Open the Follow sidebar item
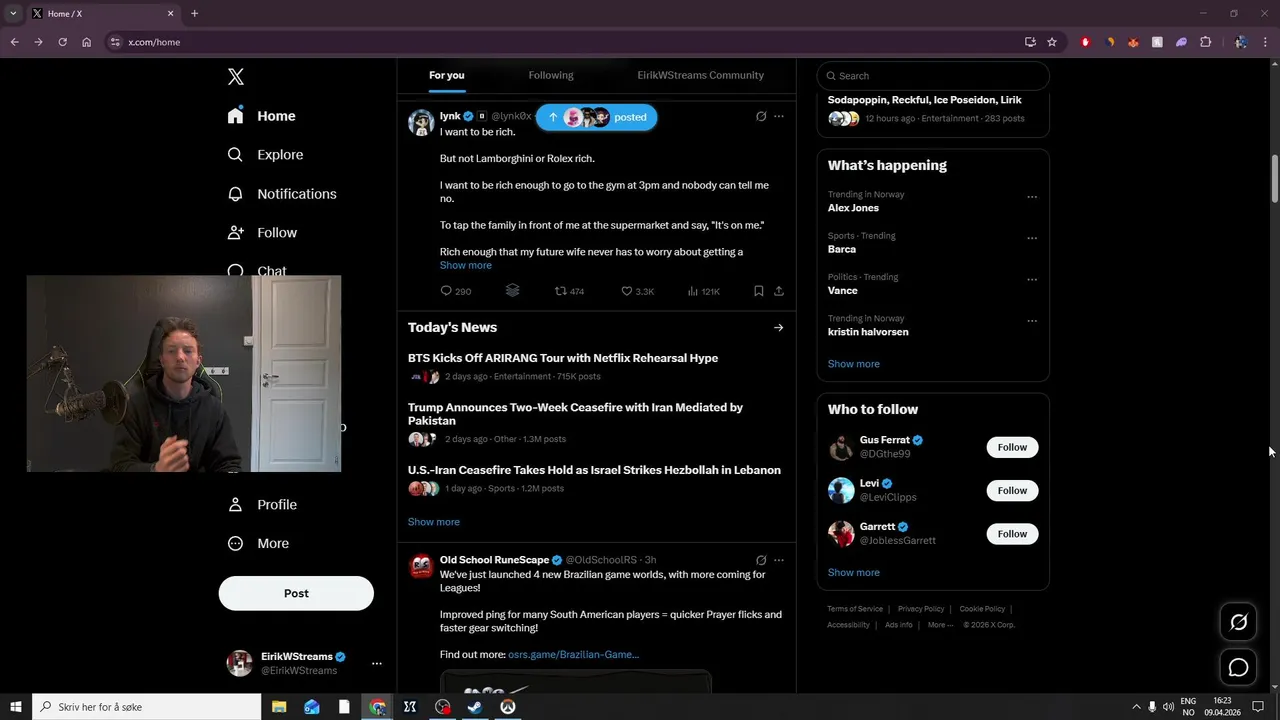 point(263,233)
